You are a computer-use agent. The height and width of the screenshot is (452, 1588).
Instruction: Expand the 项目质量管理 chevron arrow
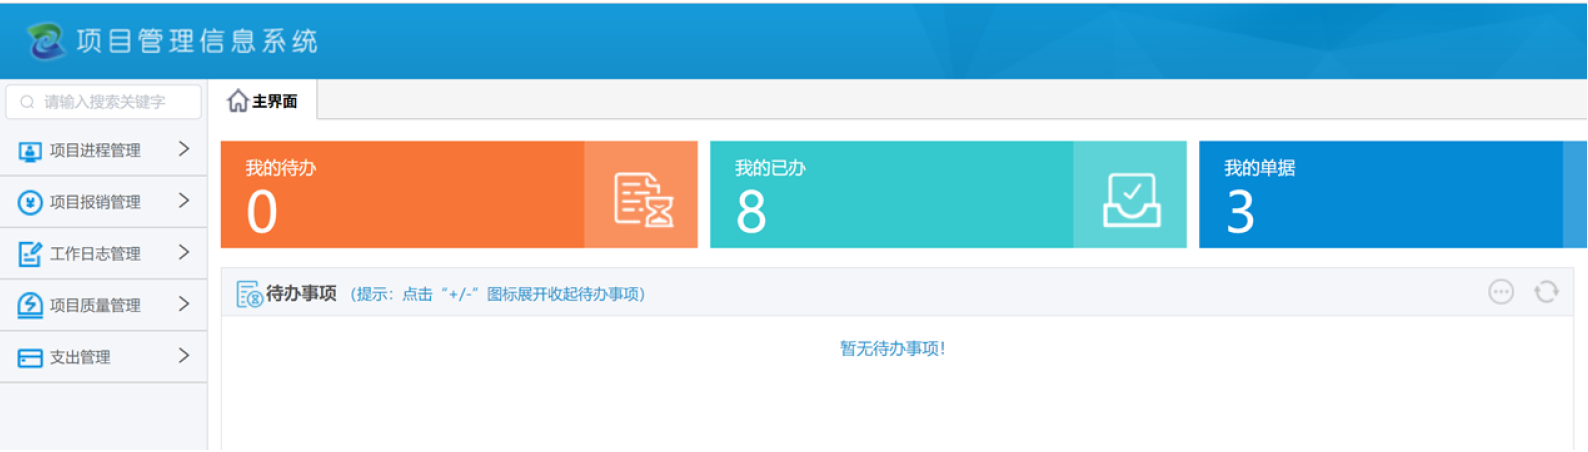click(x=184, y=304)
